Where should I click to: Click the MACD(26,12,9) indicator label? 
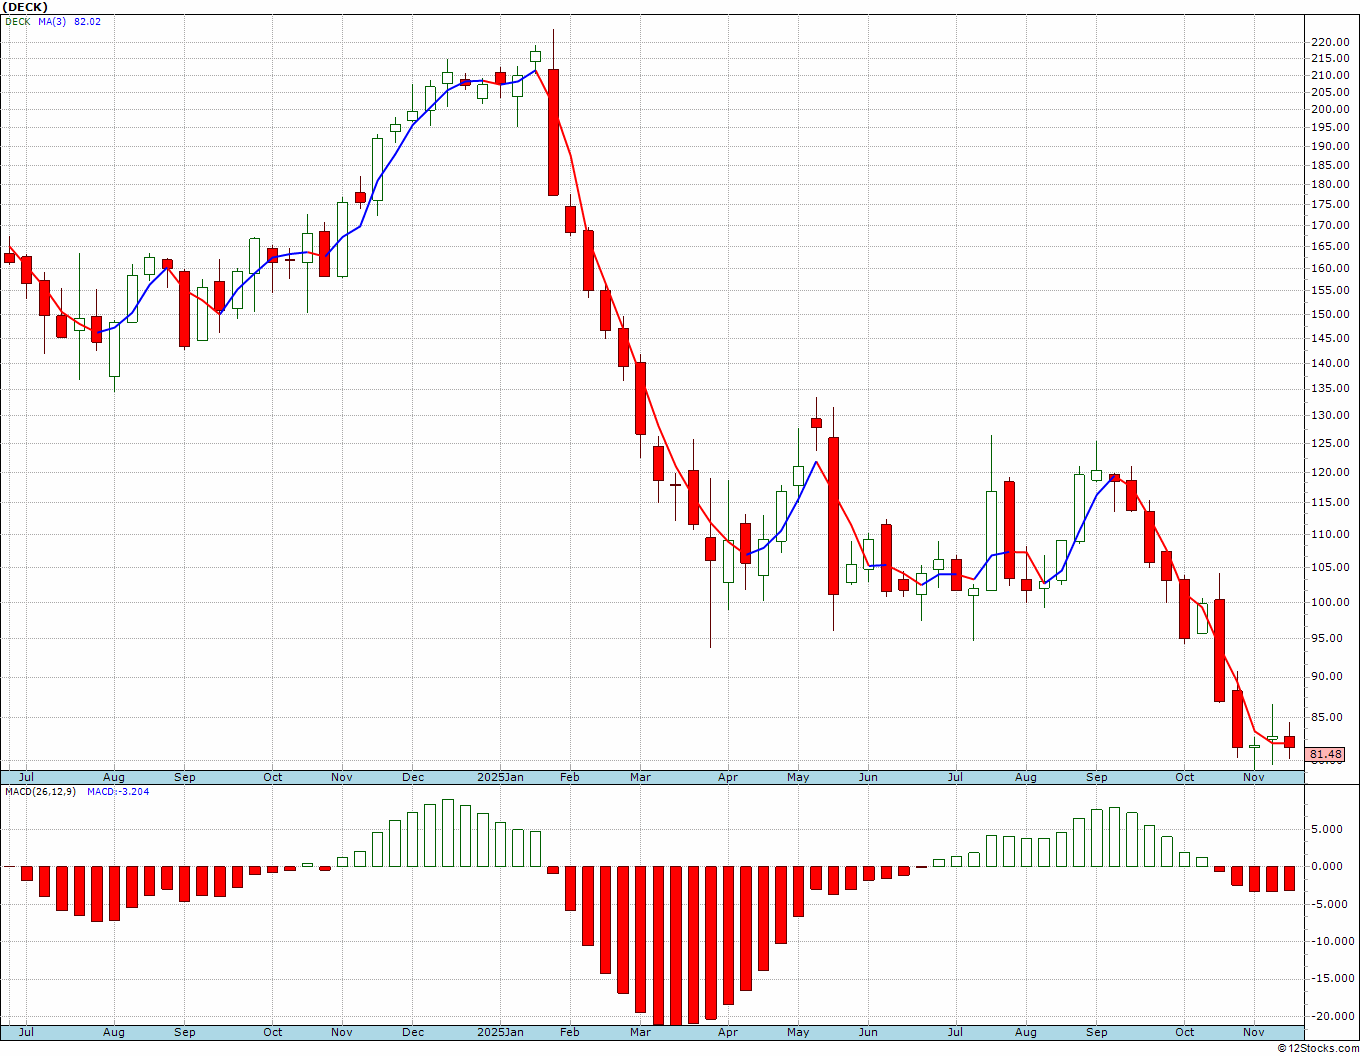40,791
